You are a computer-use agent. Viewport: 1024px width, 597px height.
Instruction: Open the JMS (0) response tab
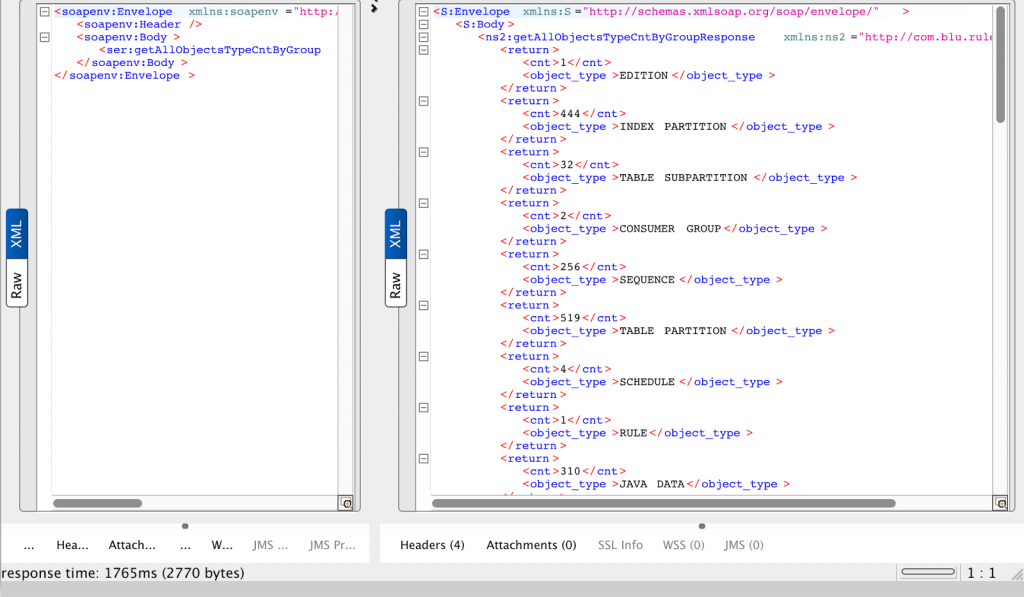tap(744, 545)
